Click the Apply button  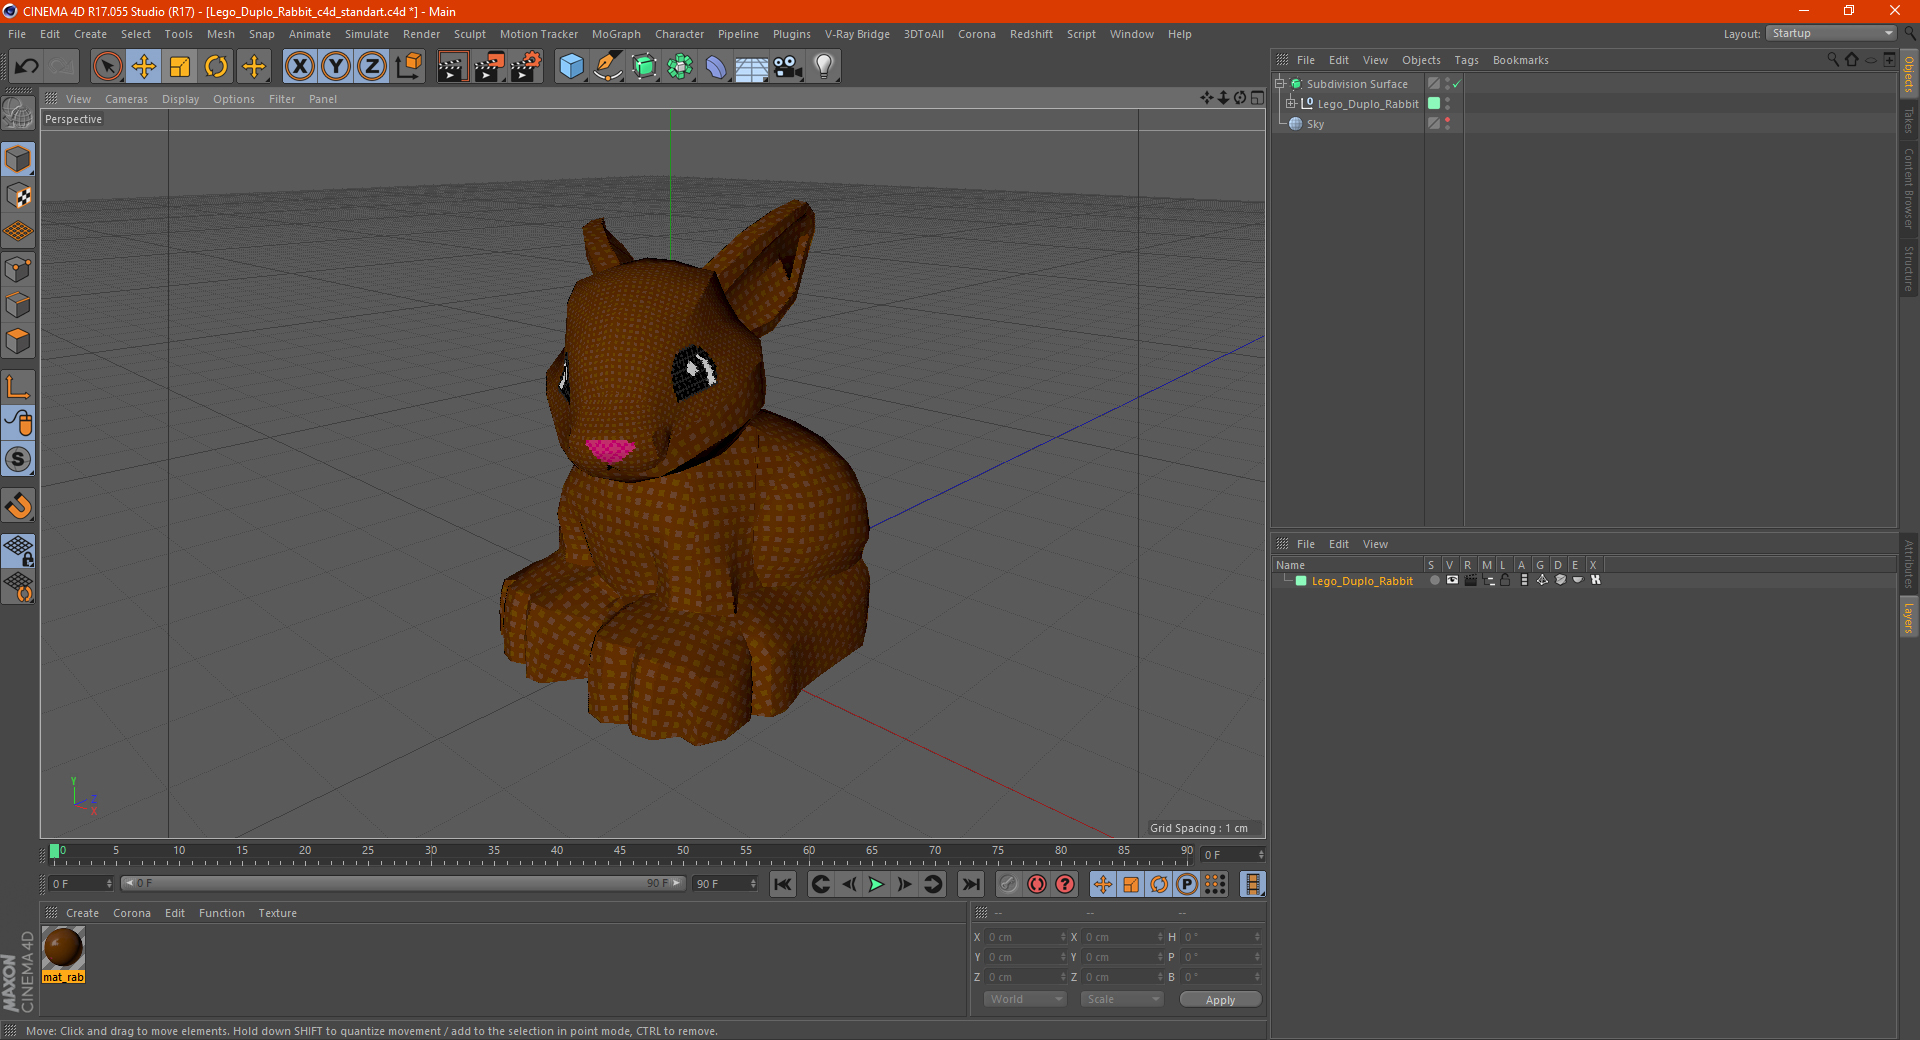pos(1220,999)
